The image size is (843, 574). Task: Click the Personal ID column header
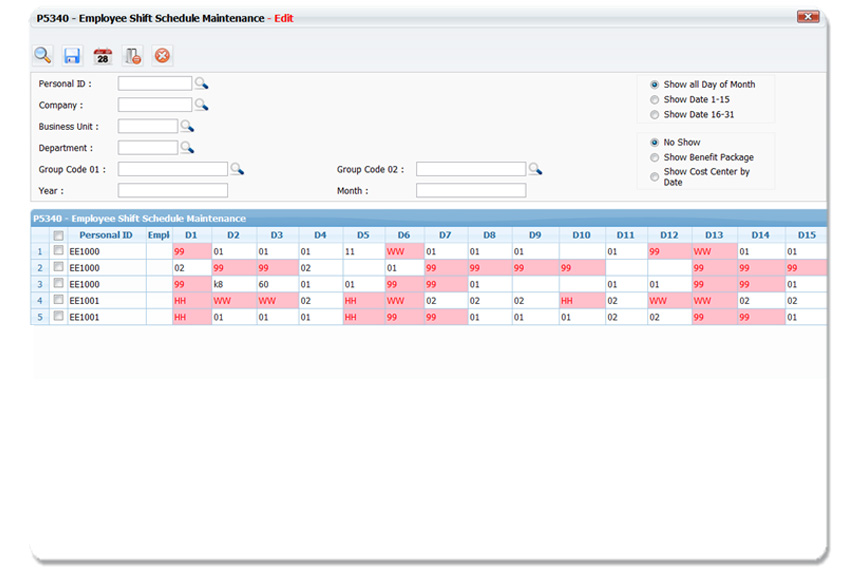[106, 235]
